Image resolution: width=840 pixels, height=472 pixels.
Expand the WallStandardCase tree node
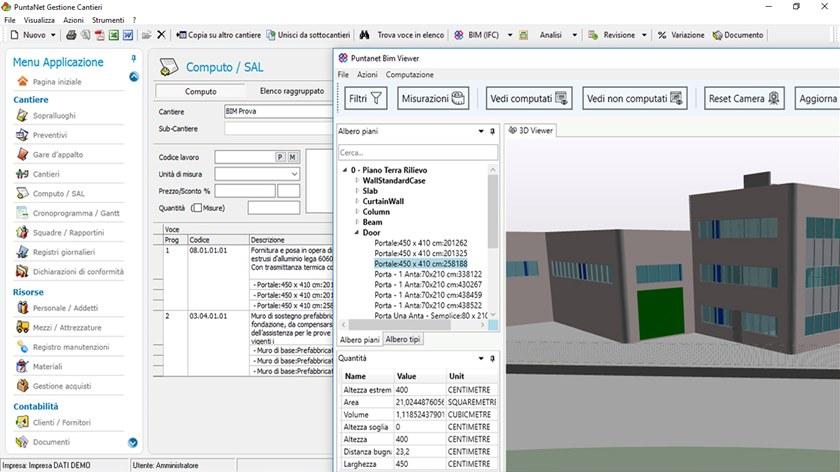pyautogui.click(x=355, y=181)
